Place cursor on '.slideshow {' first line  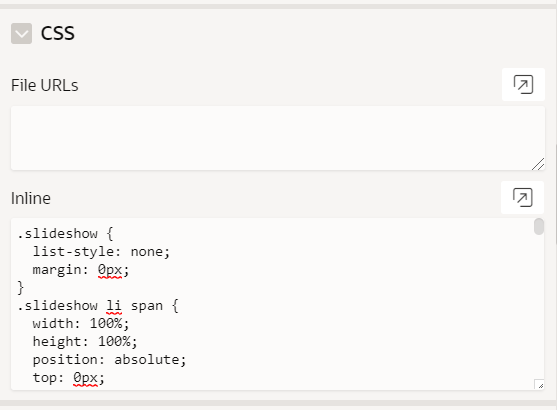[x=65, y=234]
